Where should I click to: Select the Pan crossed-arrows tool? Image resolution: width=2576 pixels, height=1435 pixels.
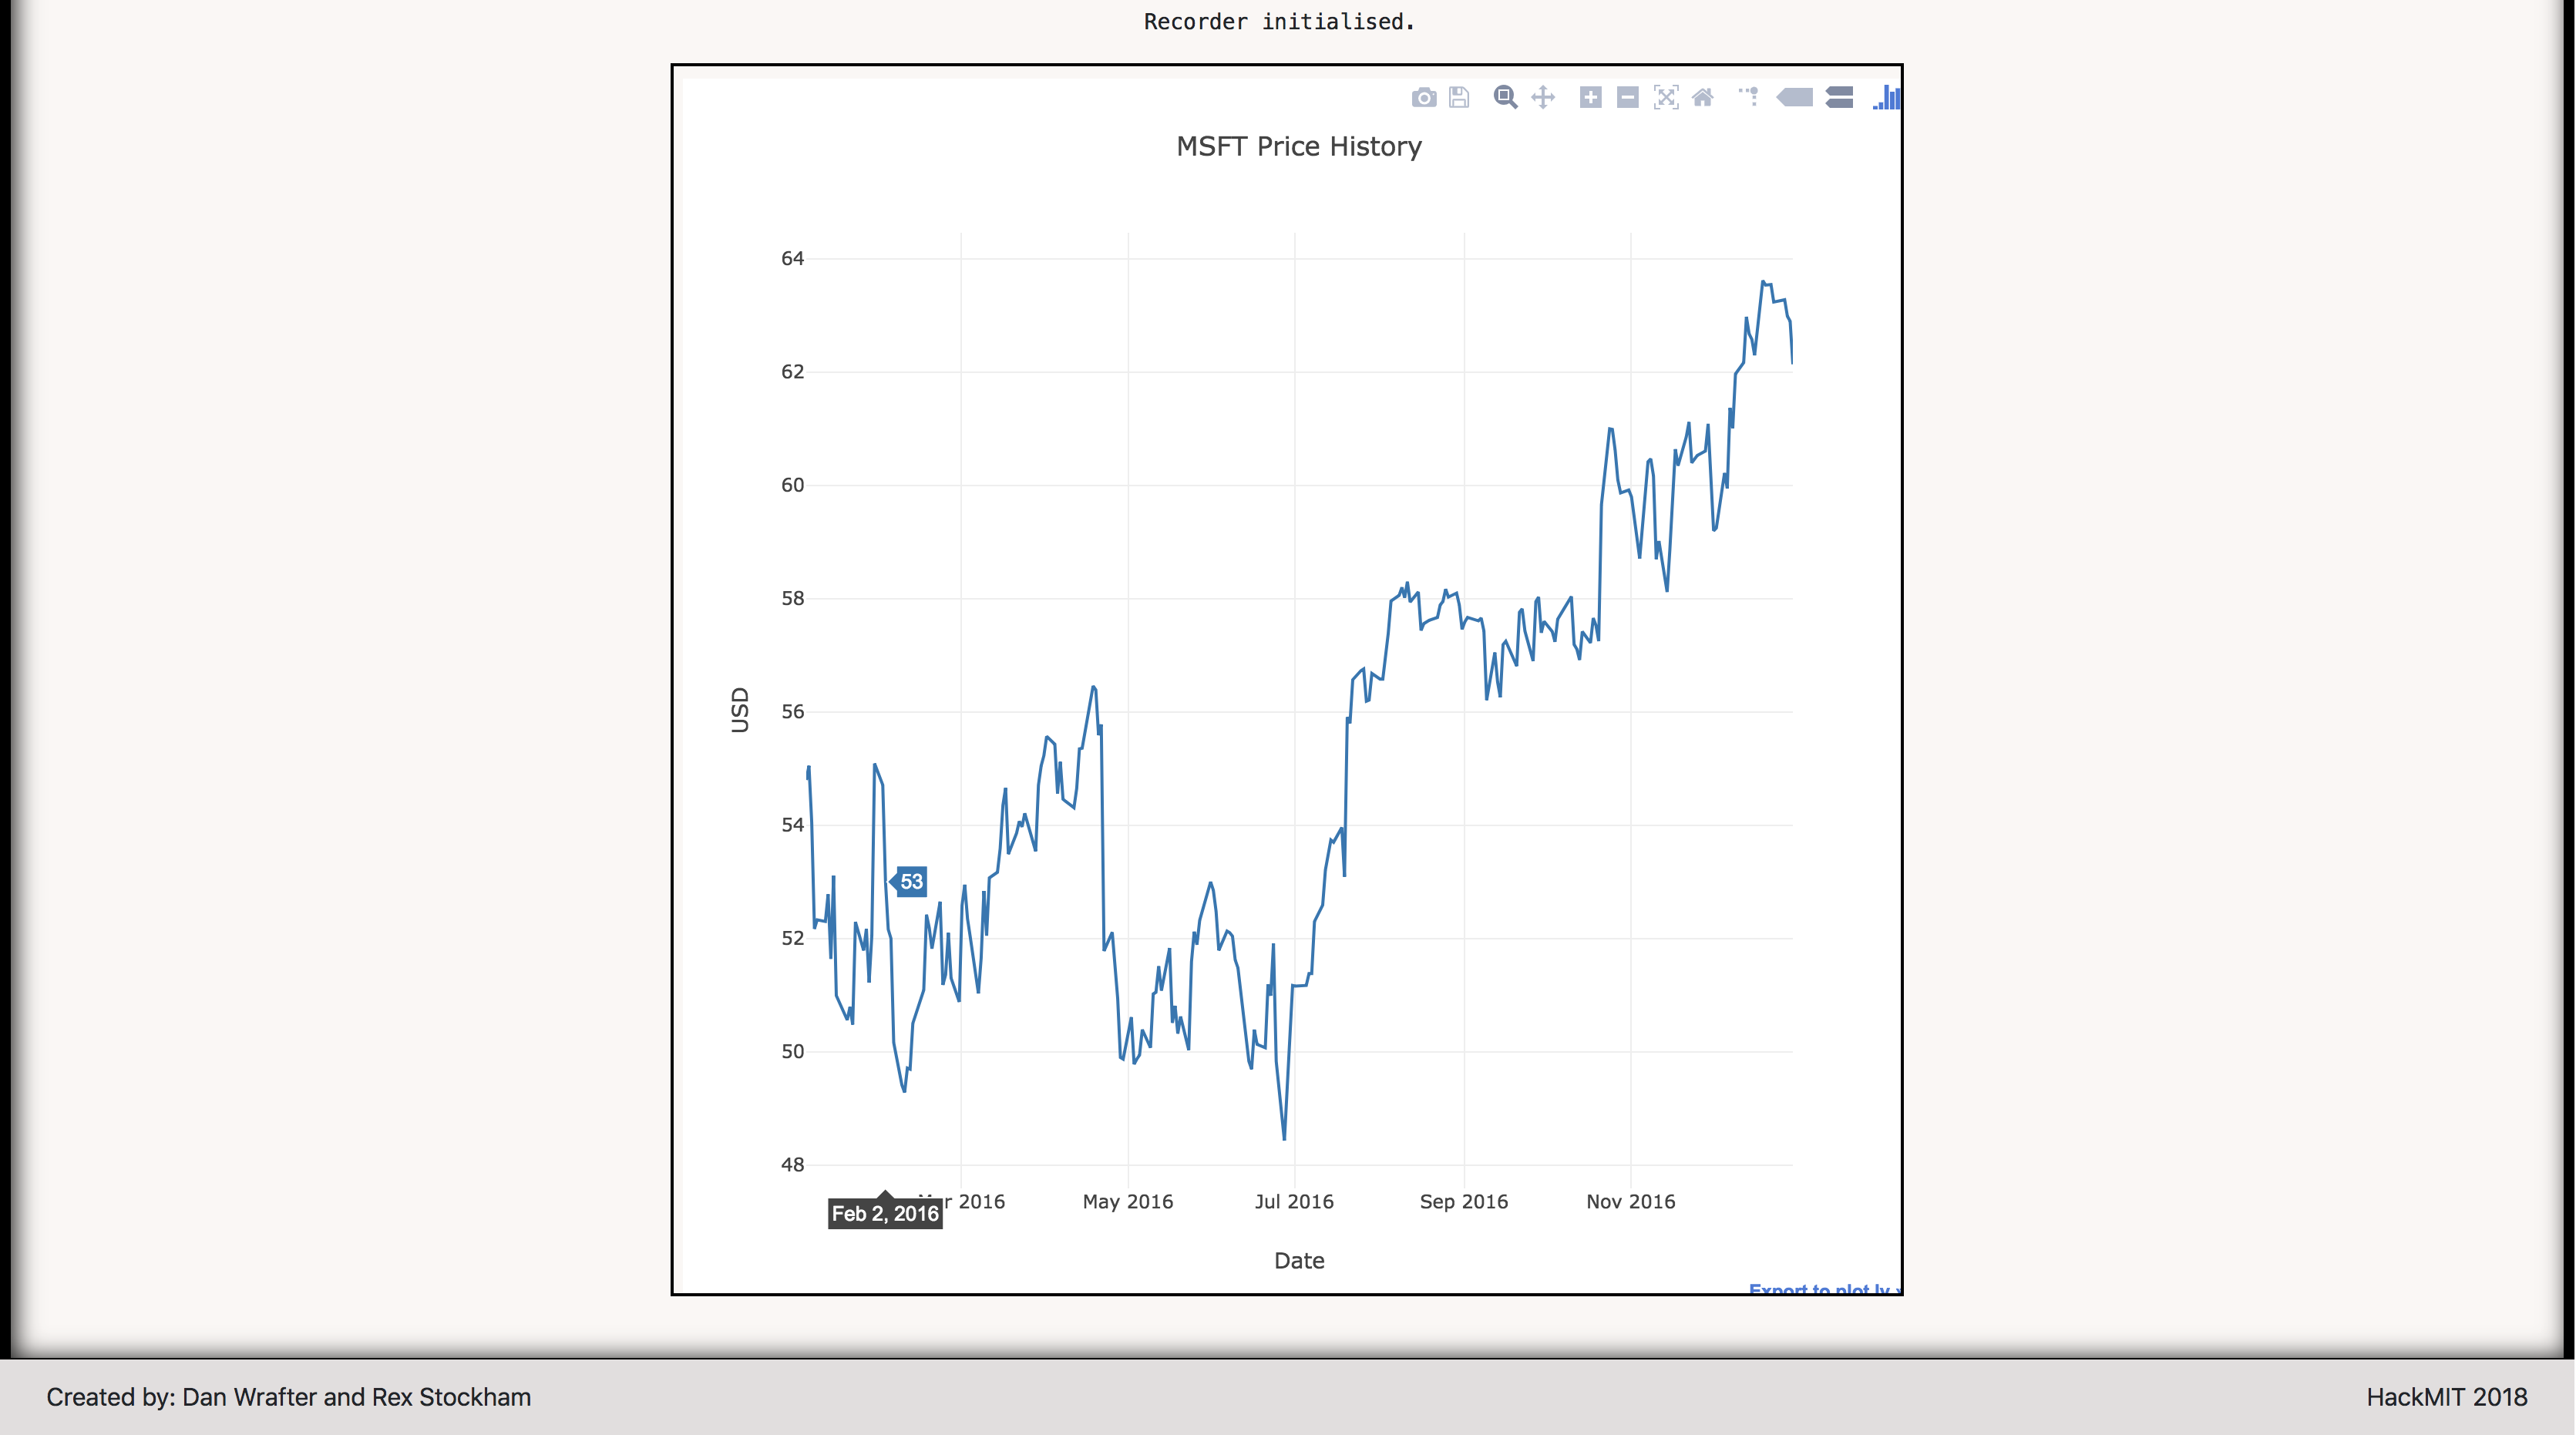coord(1543,97)
